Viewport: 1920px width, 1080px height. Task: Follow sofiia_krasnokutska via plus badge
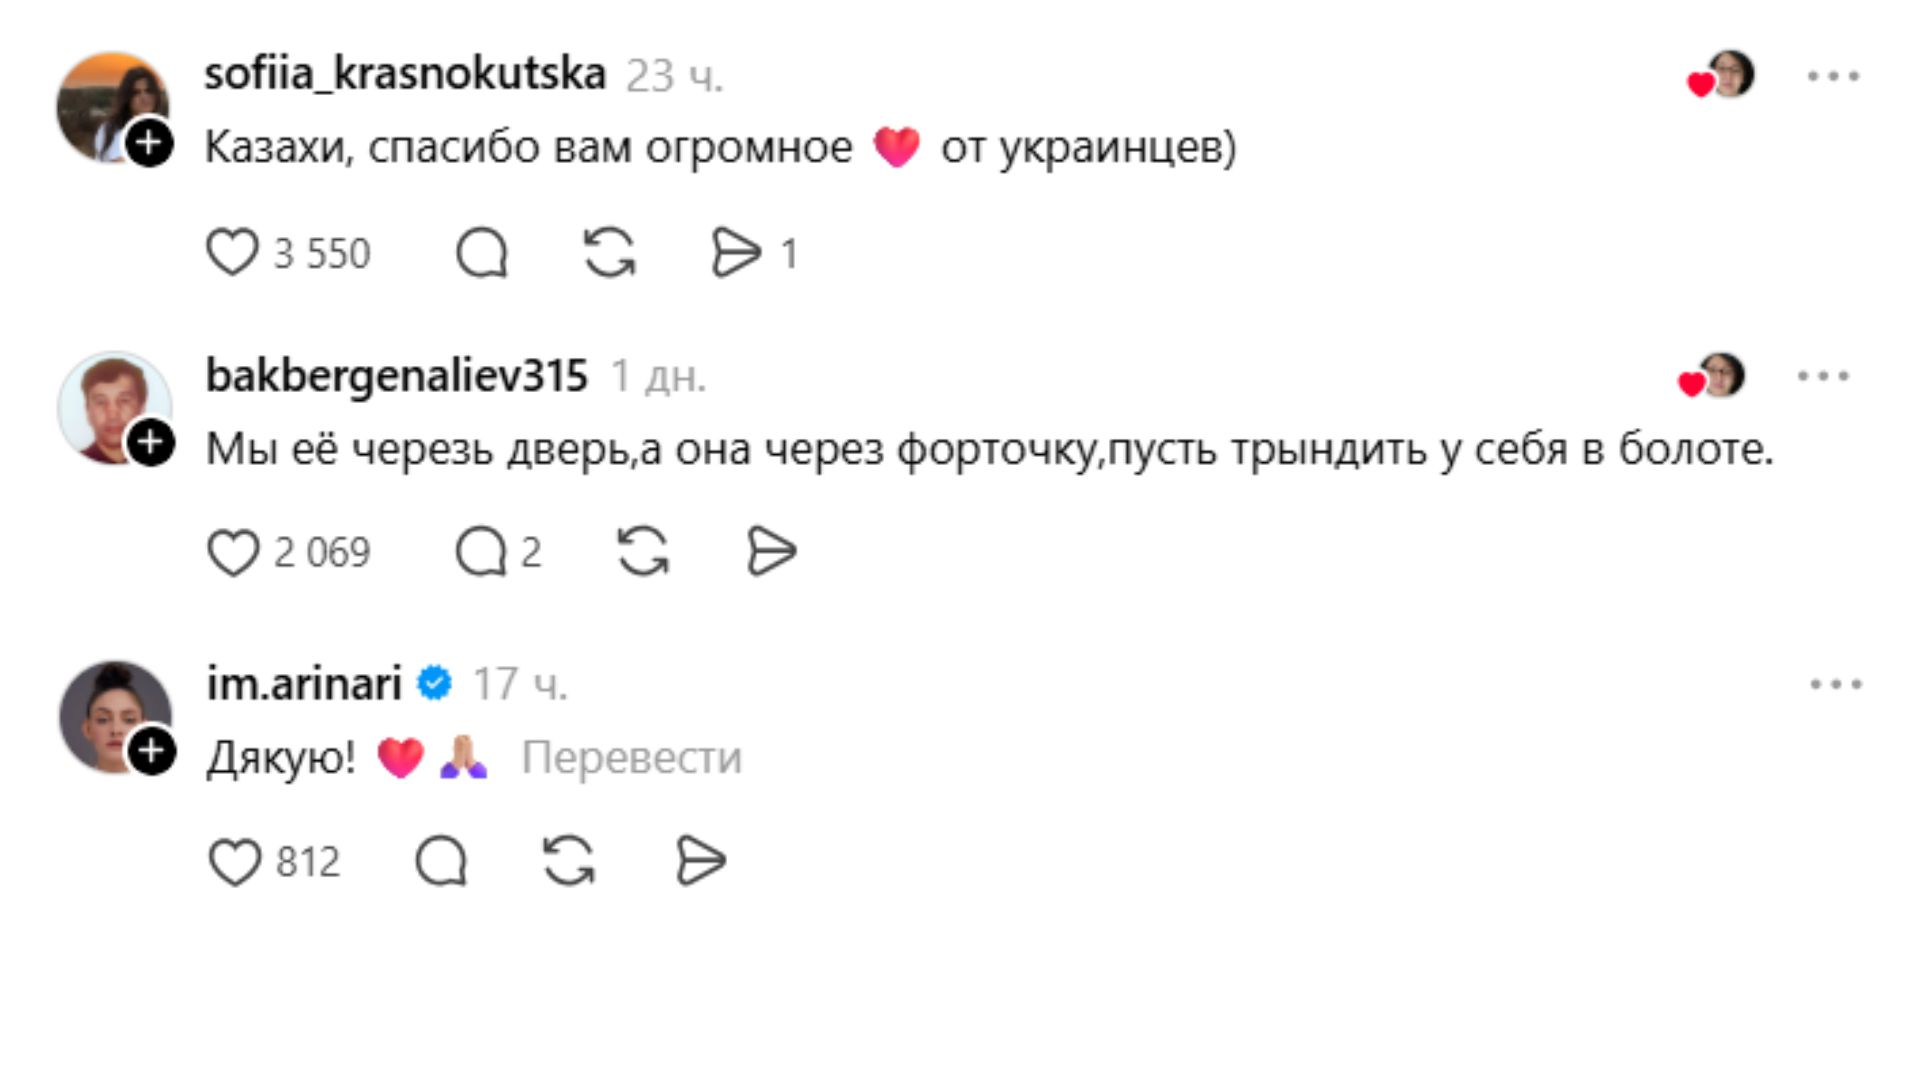pos(150,143)
